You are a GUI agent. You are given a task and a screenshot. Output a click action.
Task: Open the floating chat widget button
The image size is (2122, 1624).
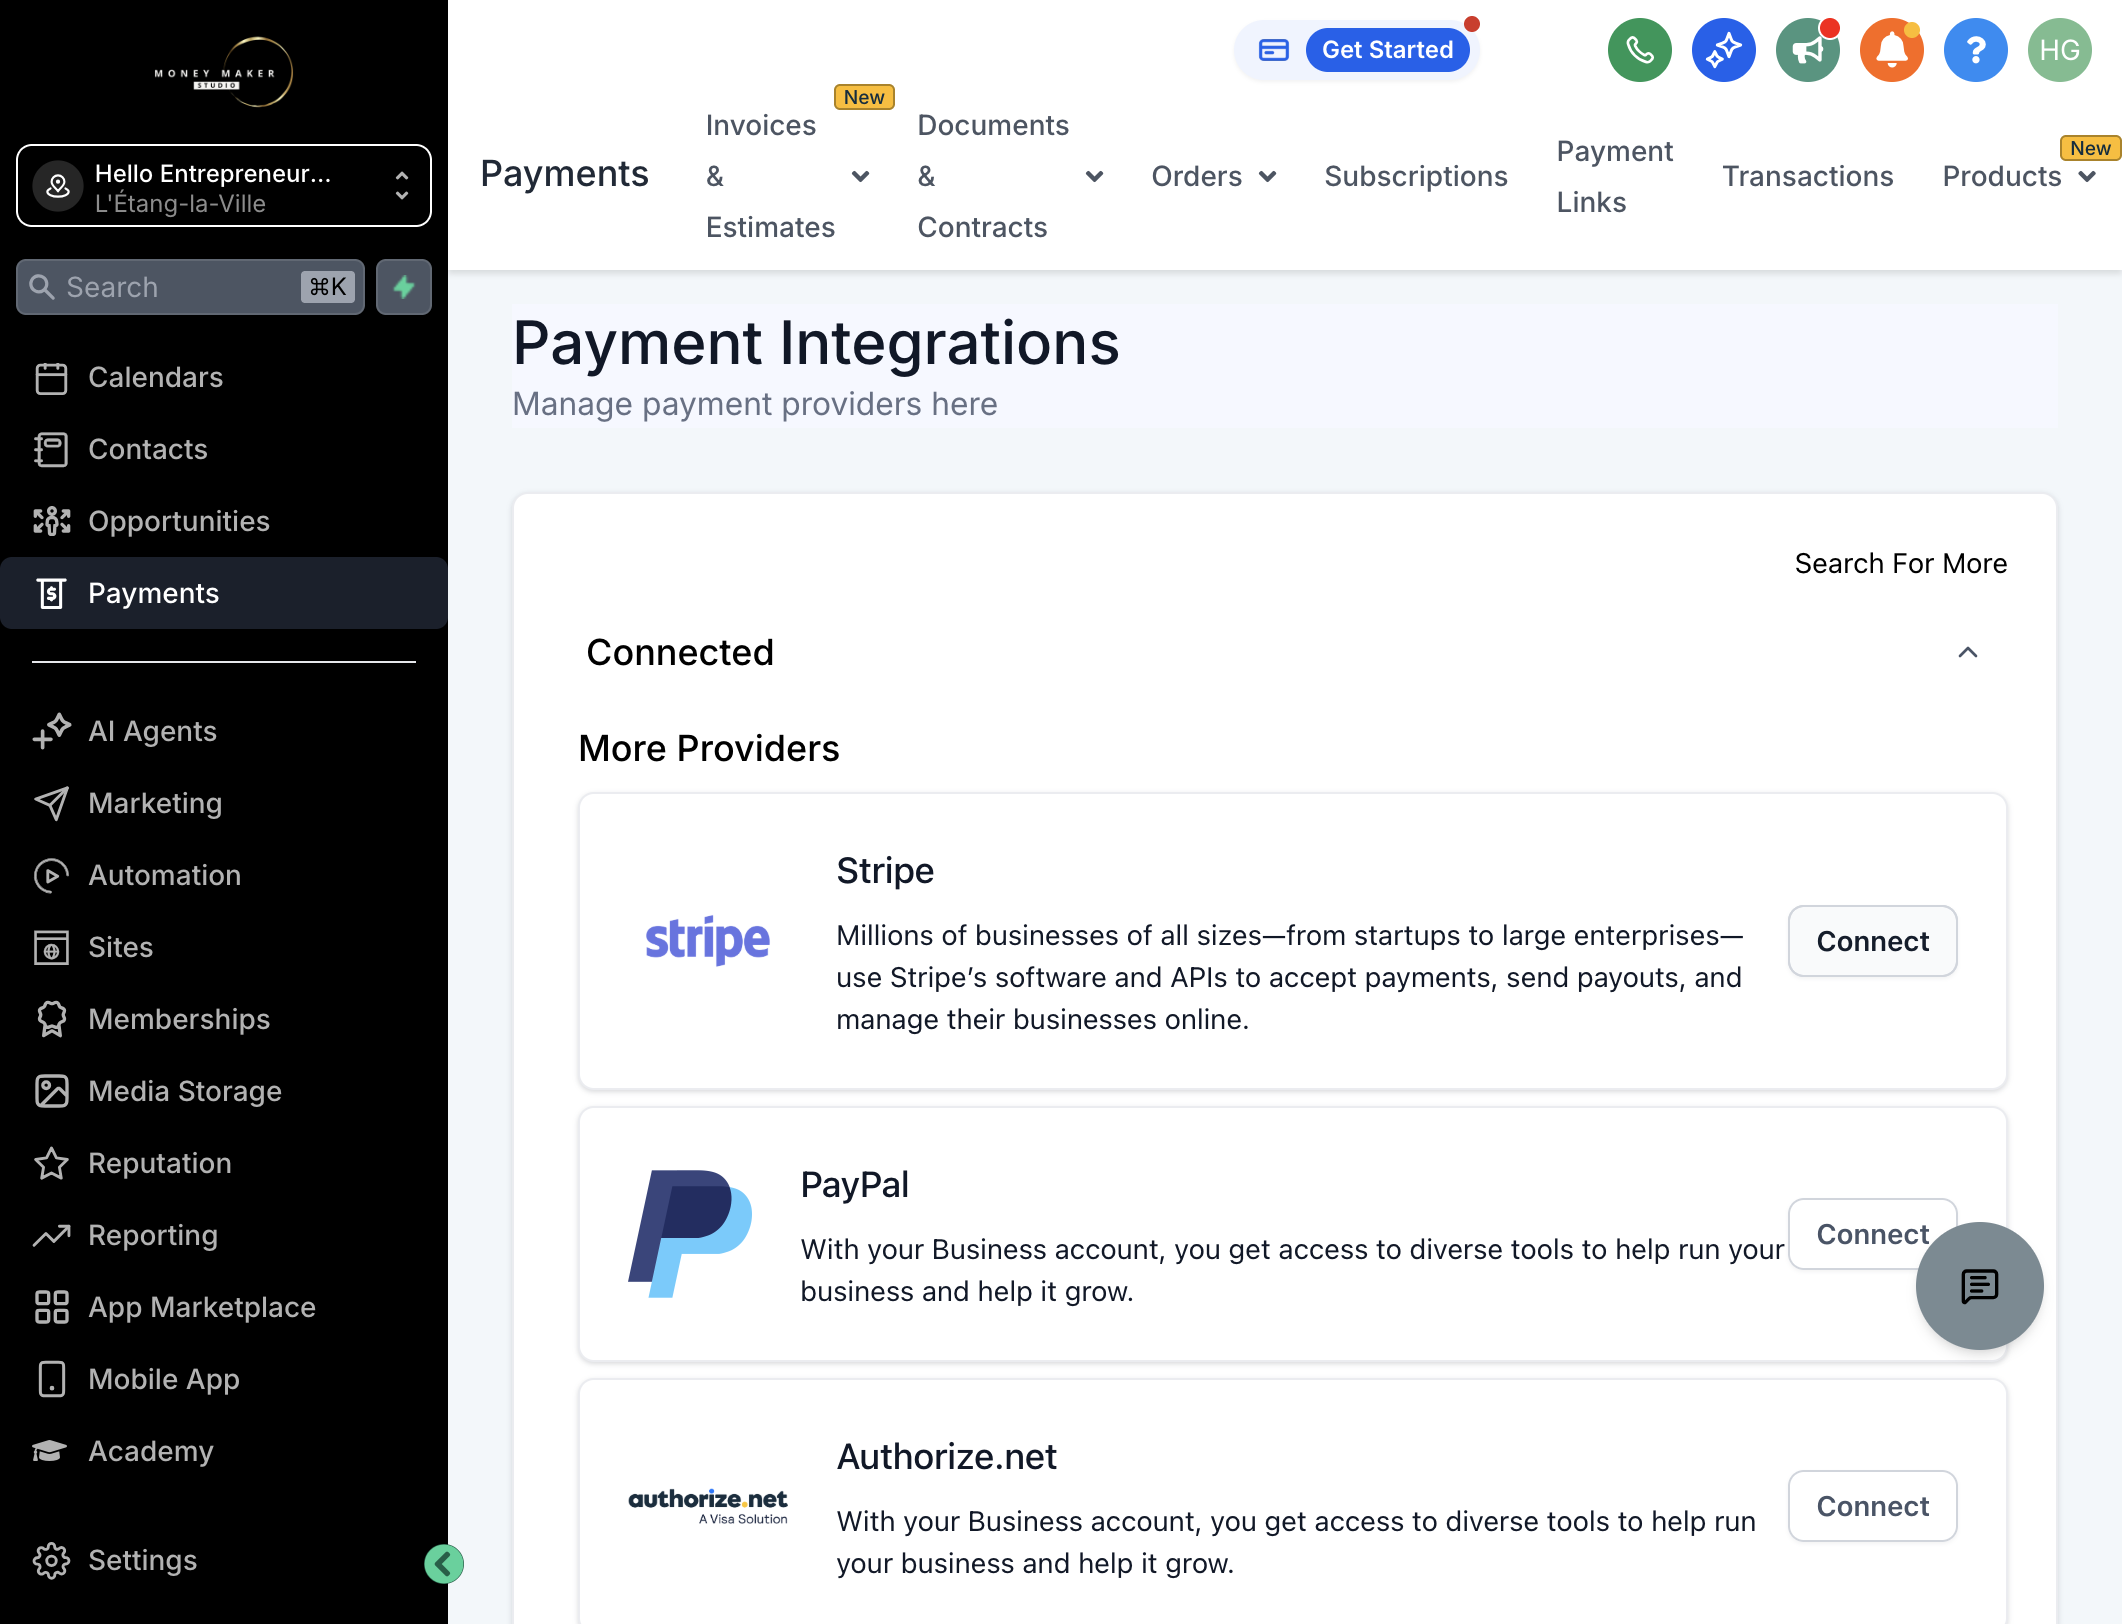[x=1979, y=1286]
